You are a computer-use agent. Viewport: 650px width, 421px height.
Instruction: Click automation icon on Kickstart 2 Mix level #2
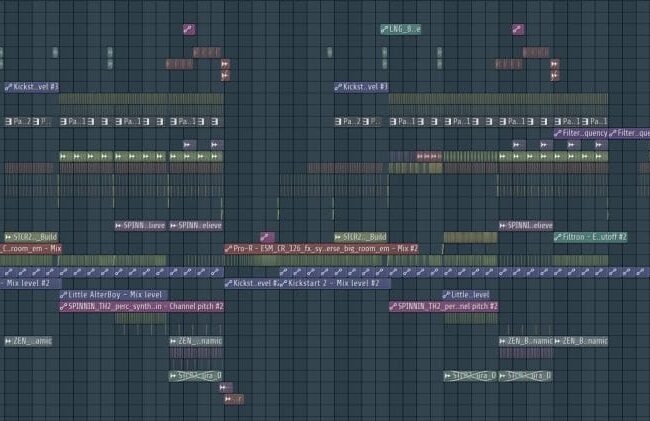(283, 283)
